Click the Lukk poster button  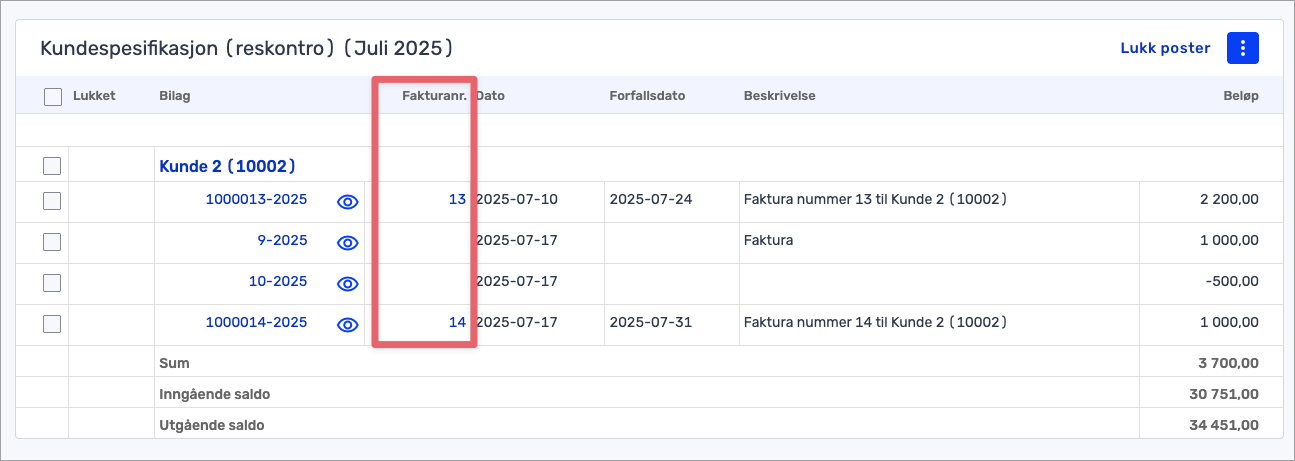[1165, 48]
